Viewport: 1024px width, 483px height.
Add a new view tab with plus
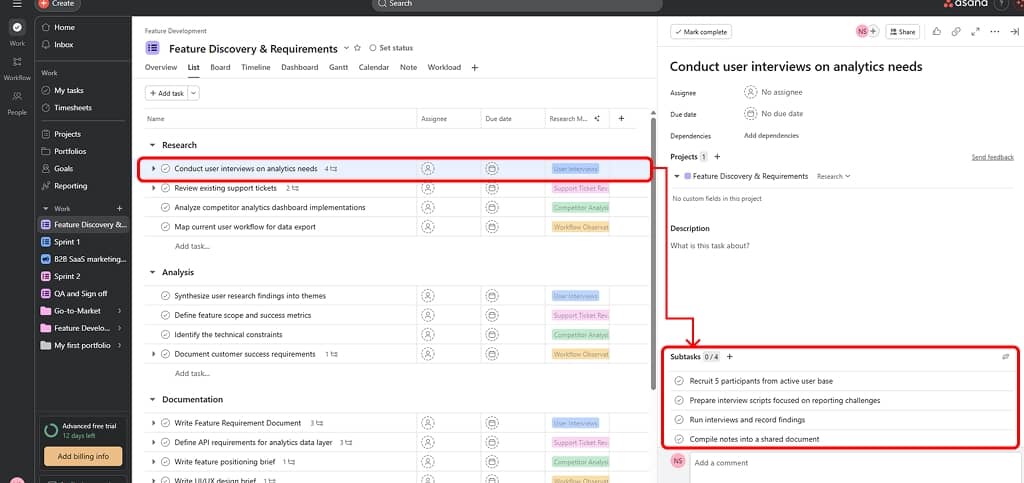point(475,67)
